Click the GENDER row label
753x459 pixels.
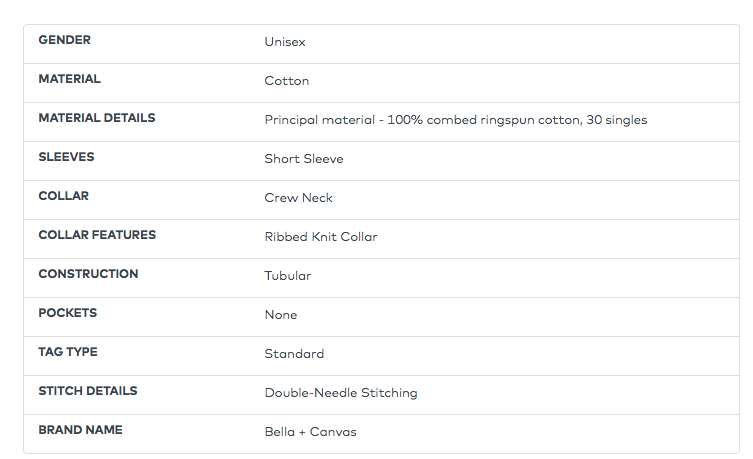pos(64,40)
